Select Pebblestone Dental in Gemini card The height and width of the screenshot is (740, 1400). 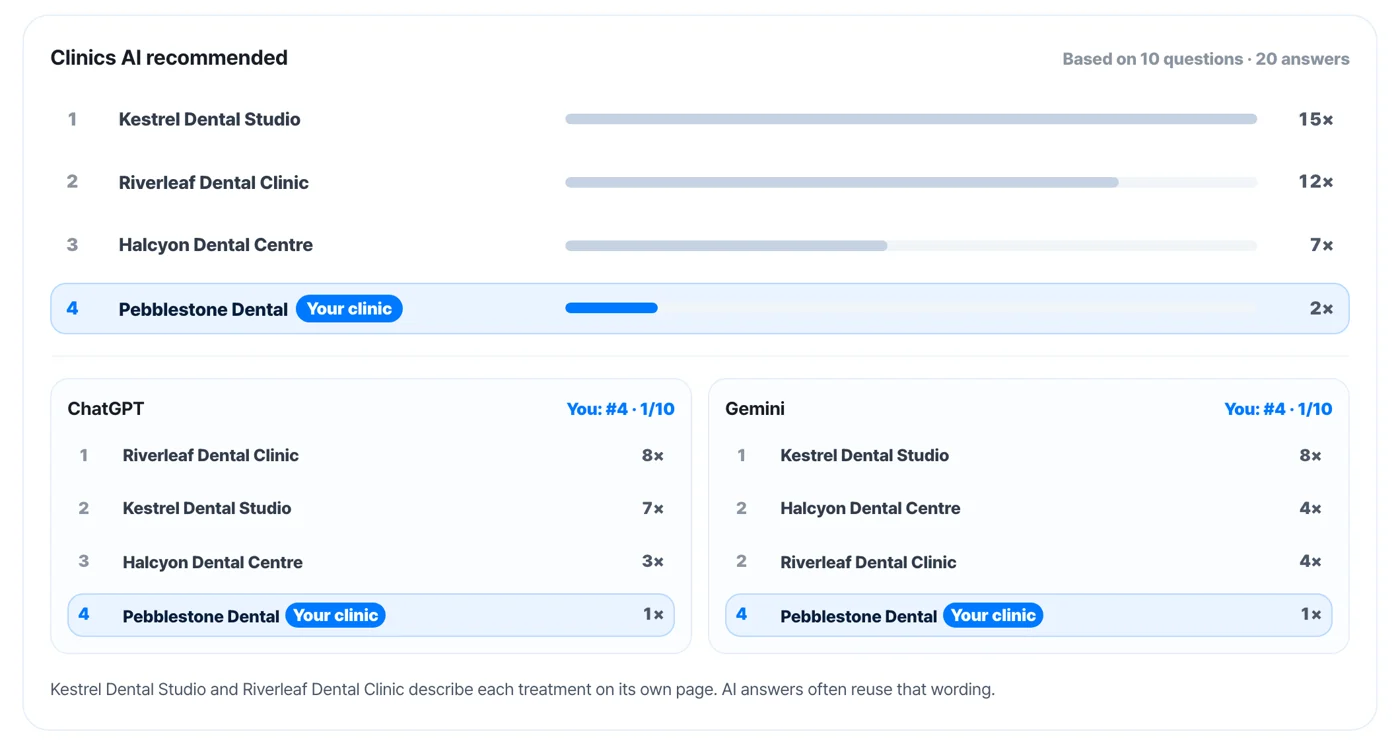[1029, 615]
